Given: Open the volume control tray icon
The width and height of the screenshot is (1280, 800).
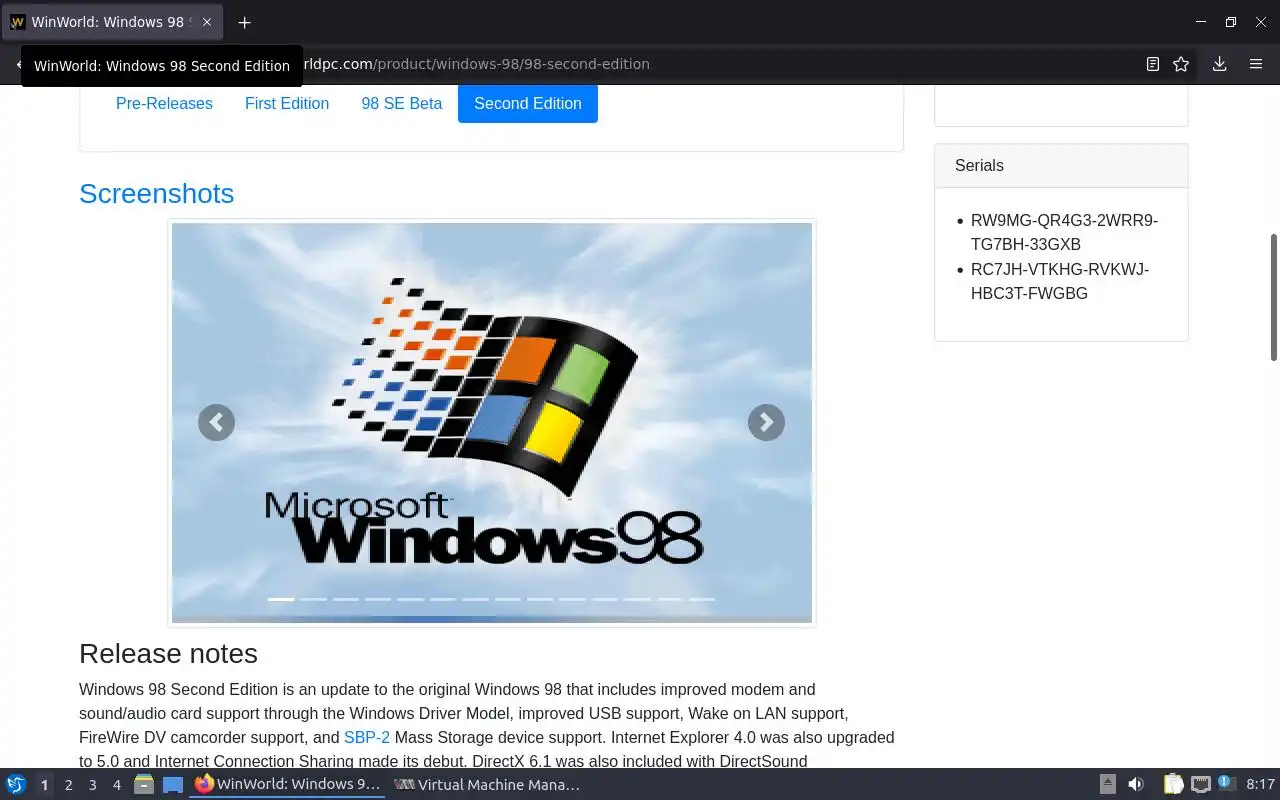Looking at the screenshot, I should [1135, 784].
